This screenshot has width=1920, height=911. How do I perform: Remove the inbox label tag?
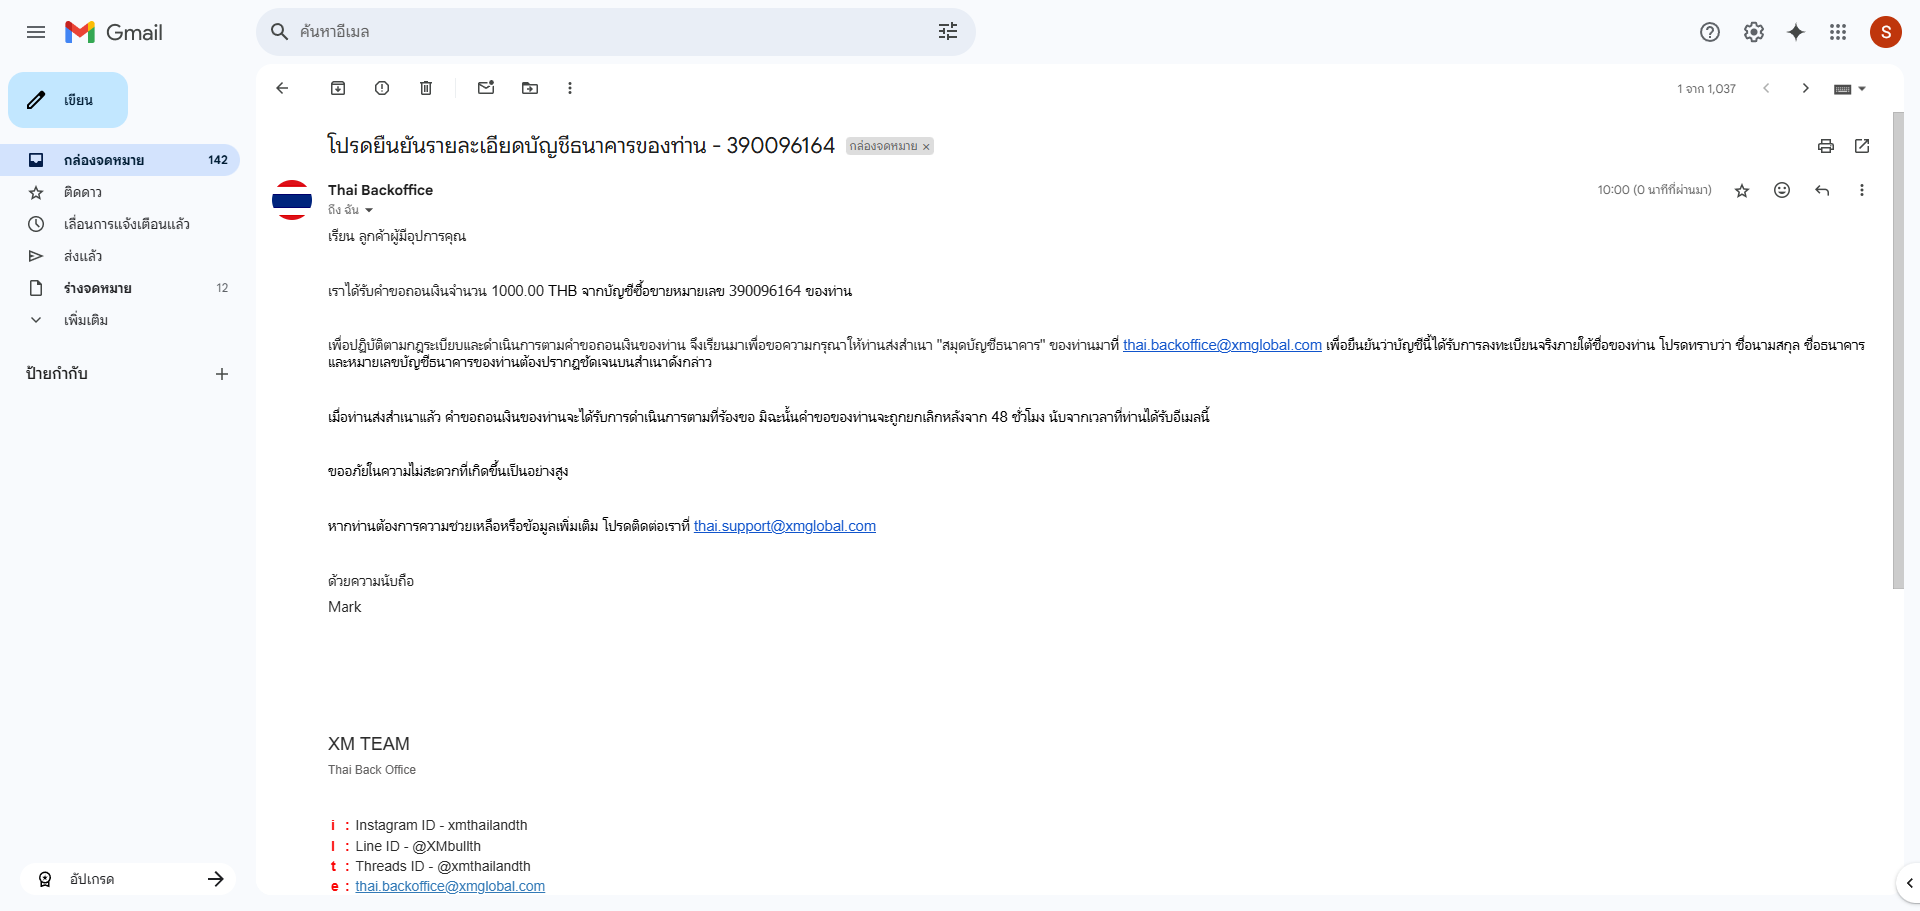point(926,147)
